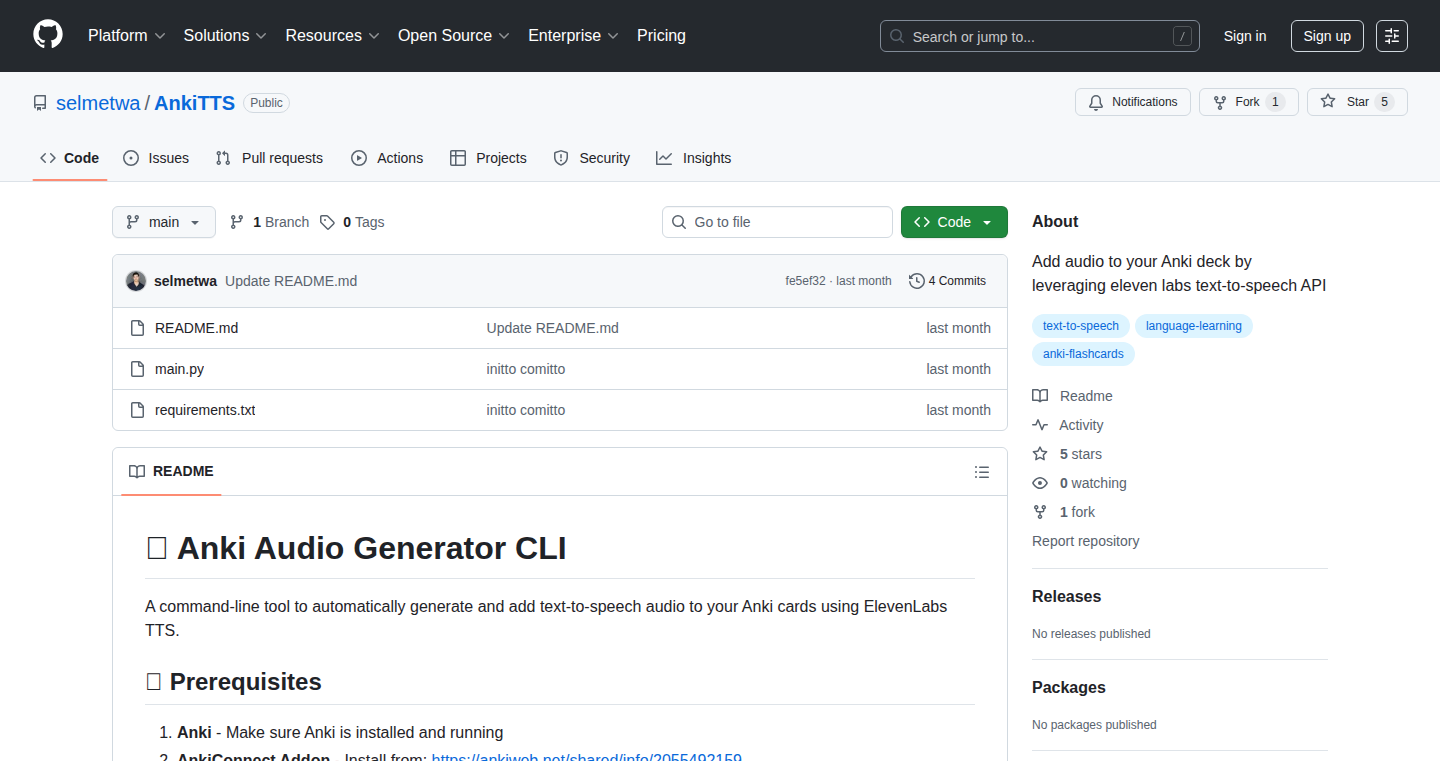This screenshot has width=1440, height=761.
Task: Click the file icon next to requirements.txt
Action: coord(138,410)
